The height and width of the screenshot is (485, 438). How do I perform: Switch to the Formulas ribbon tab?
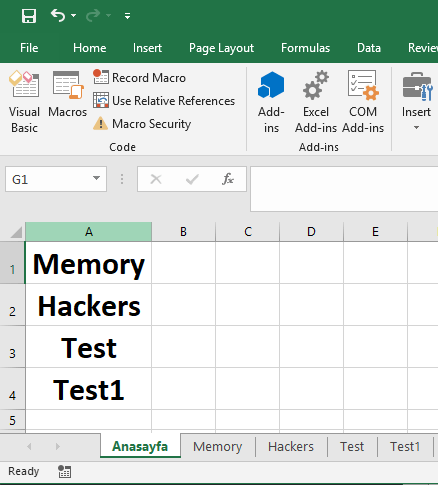pos(305,48)
